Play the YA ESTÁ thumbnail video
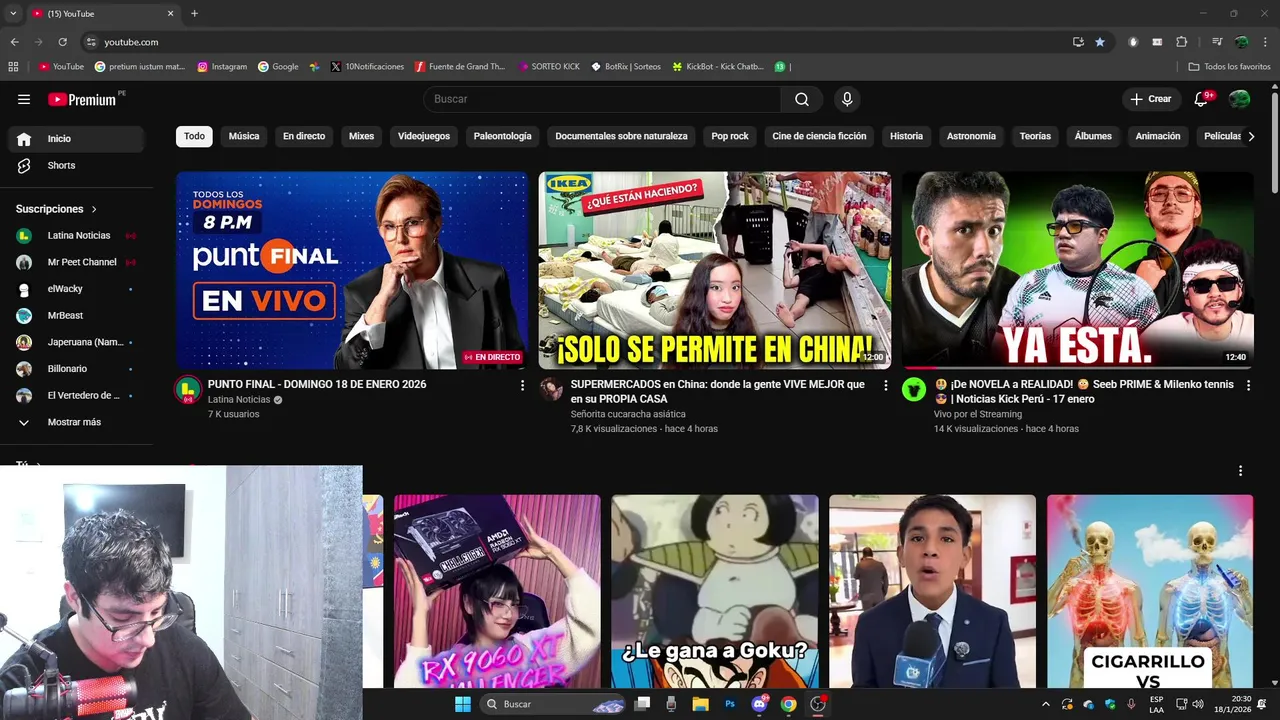This screenshot has width=1280, height=720. tap(1078, 270)
